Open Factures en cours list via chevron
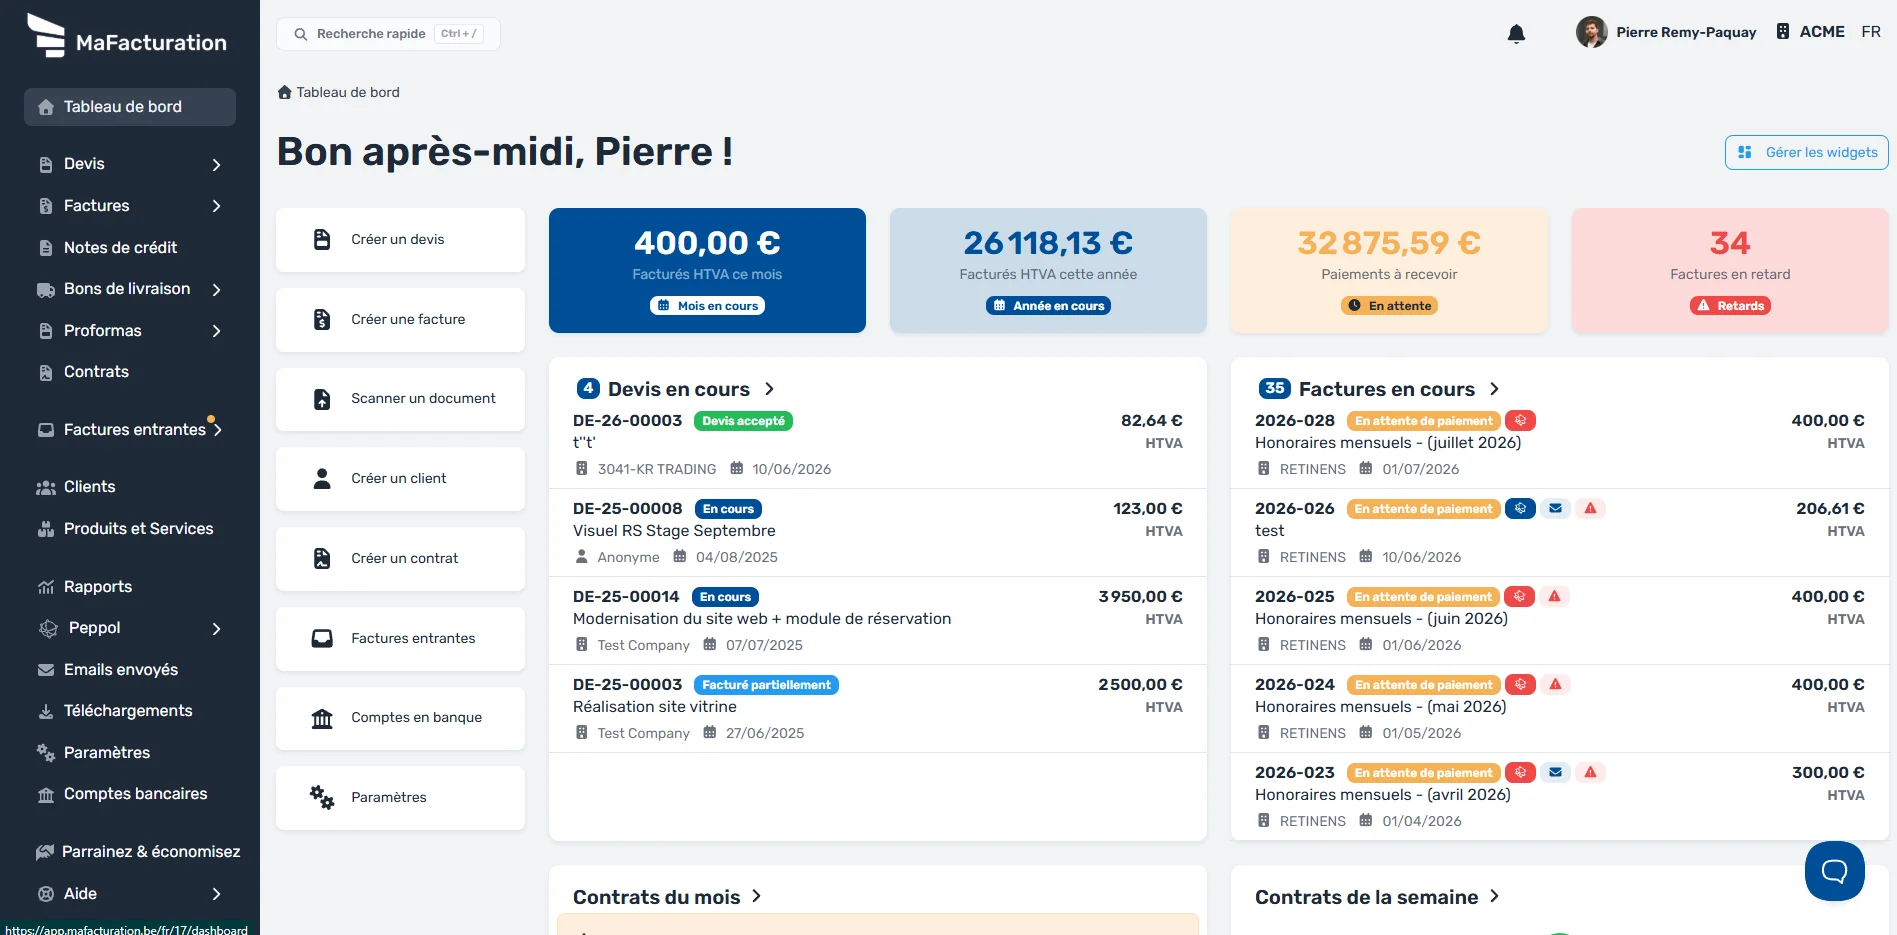Image resolution: width=1897 pixels, height=935 pixels. 1494,389
